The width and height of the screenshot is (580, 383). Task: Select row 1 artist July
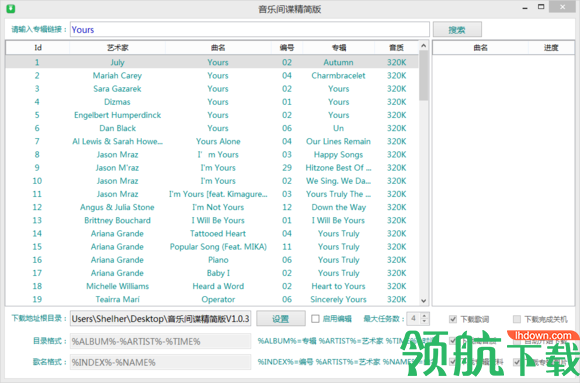(x=117, y=62)
